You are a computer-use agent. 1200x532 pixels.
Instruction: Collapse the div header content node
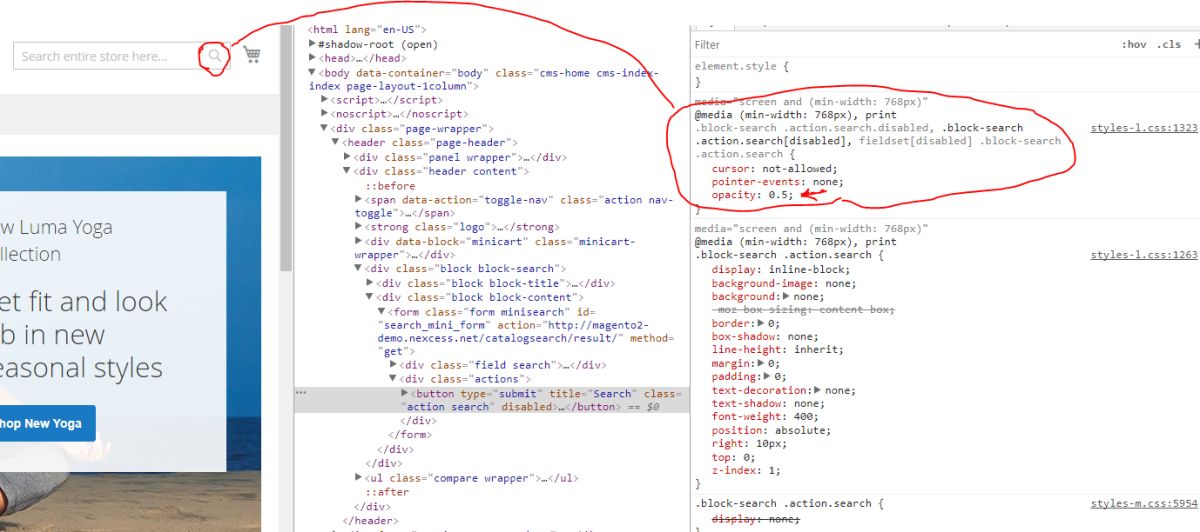pos(347,171)
